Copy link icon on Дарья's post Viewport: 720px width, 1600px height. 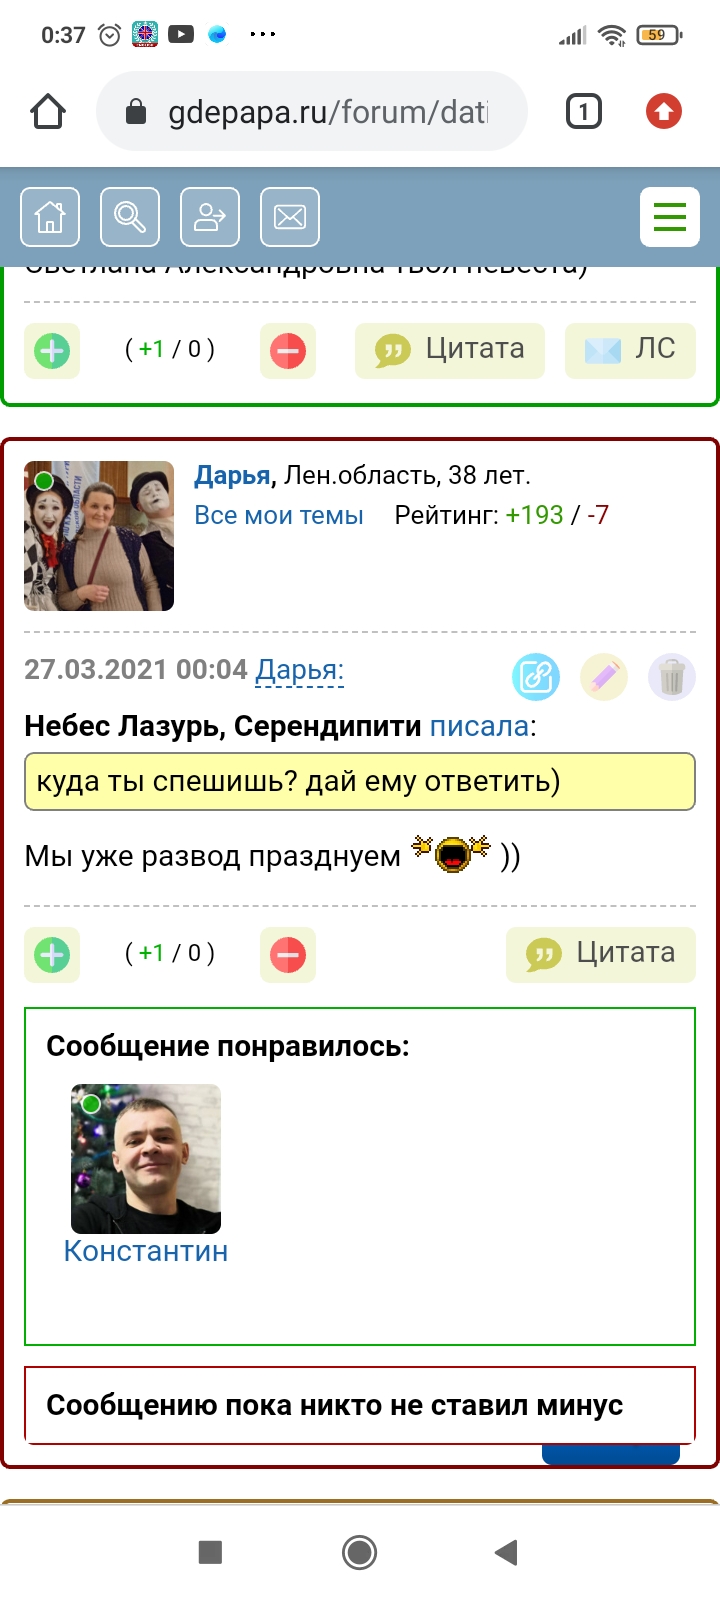tap(536, 678)
